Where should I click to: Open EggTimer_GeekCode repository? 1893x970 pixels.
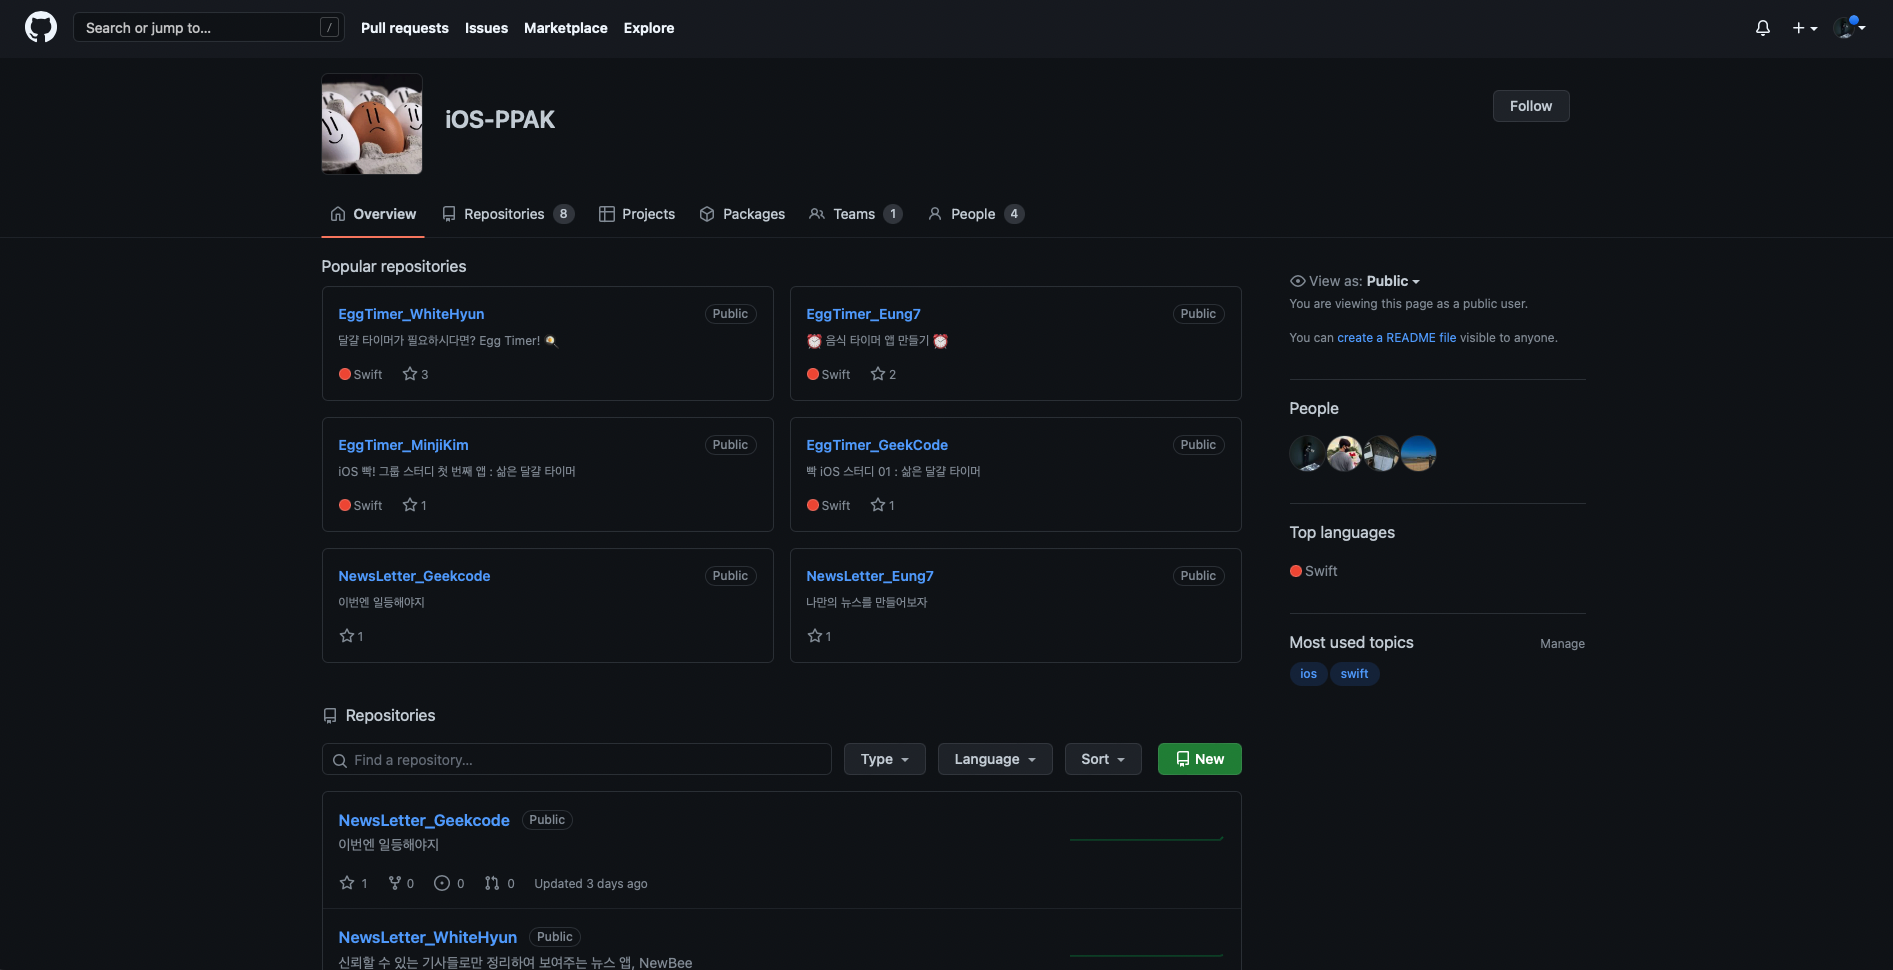877,445
